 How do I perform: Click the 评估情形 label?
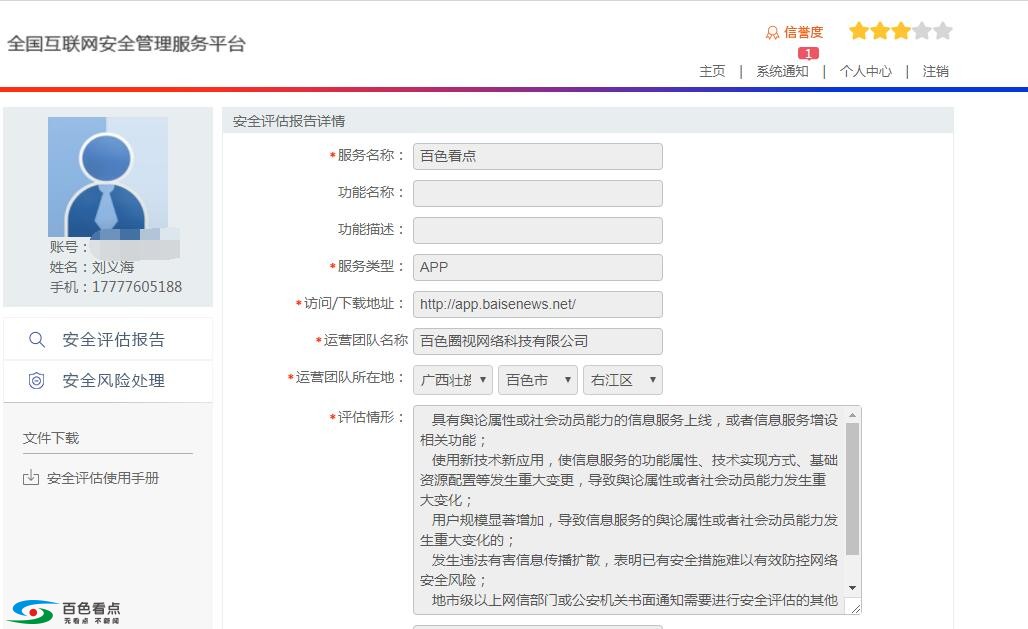pyautogui.click(x=366, y=417)
